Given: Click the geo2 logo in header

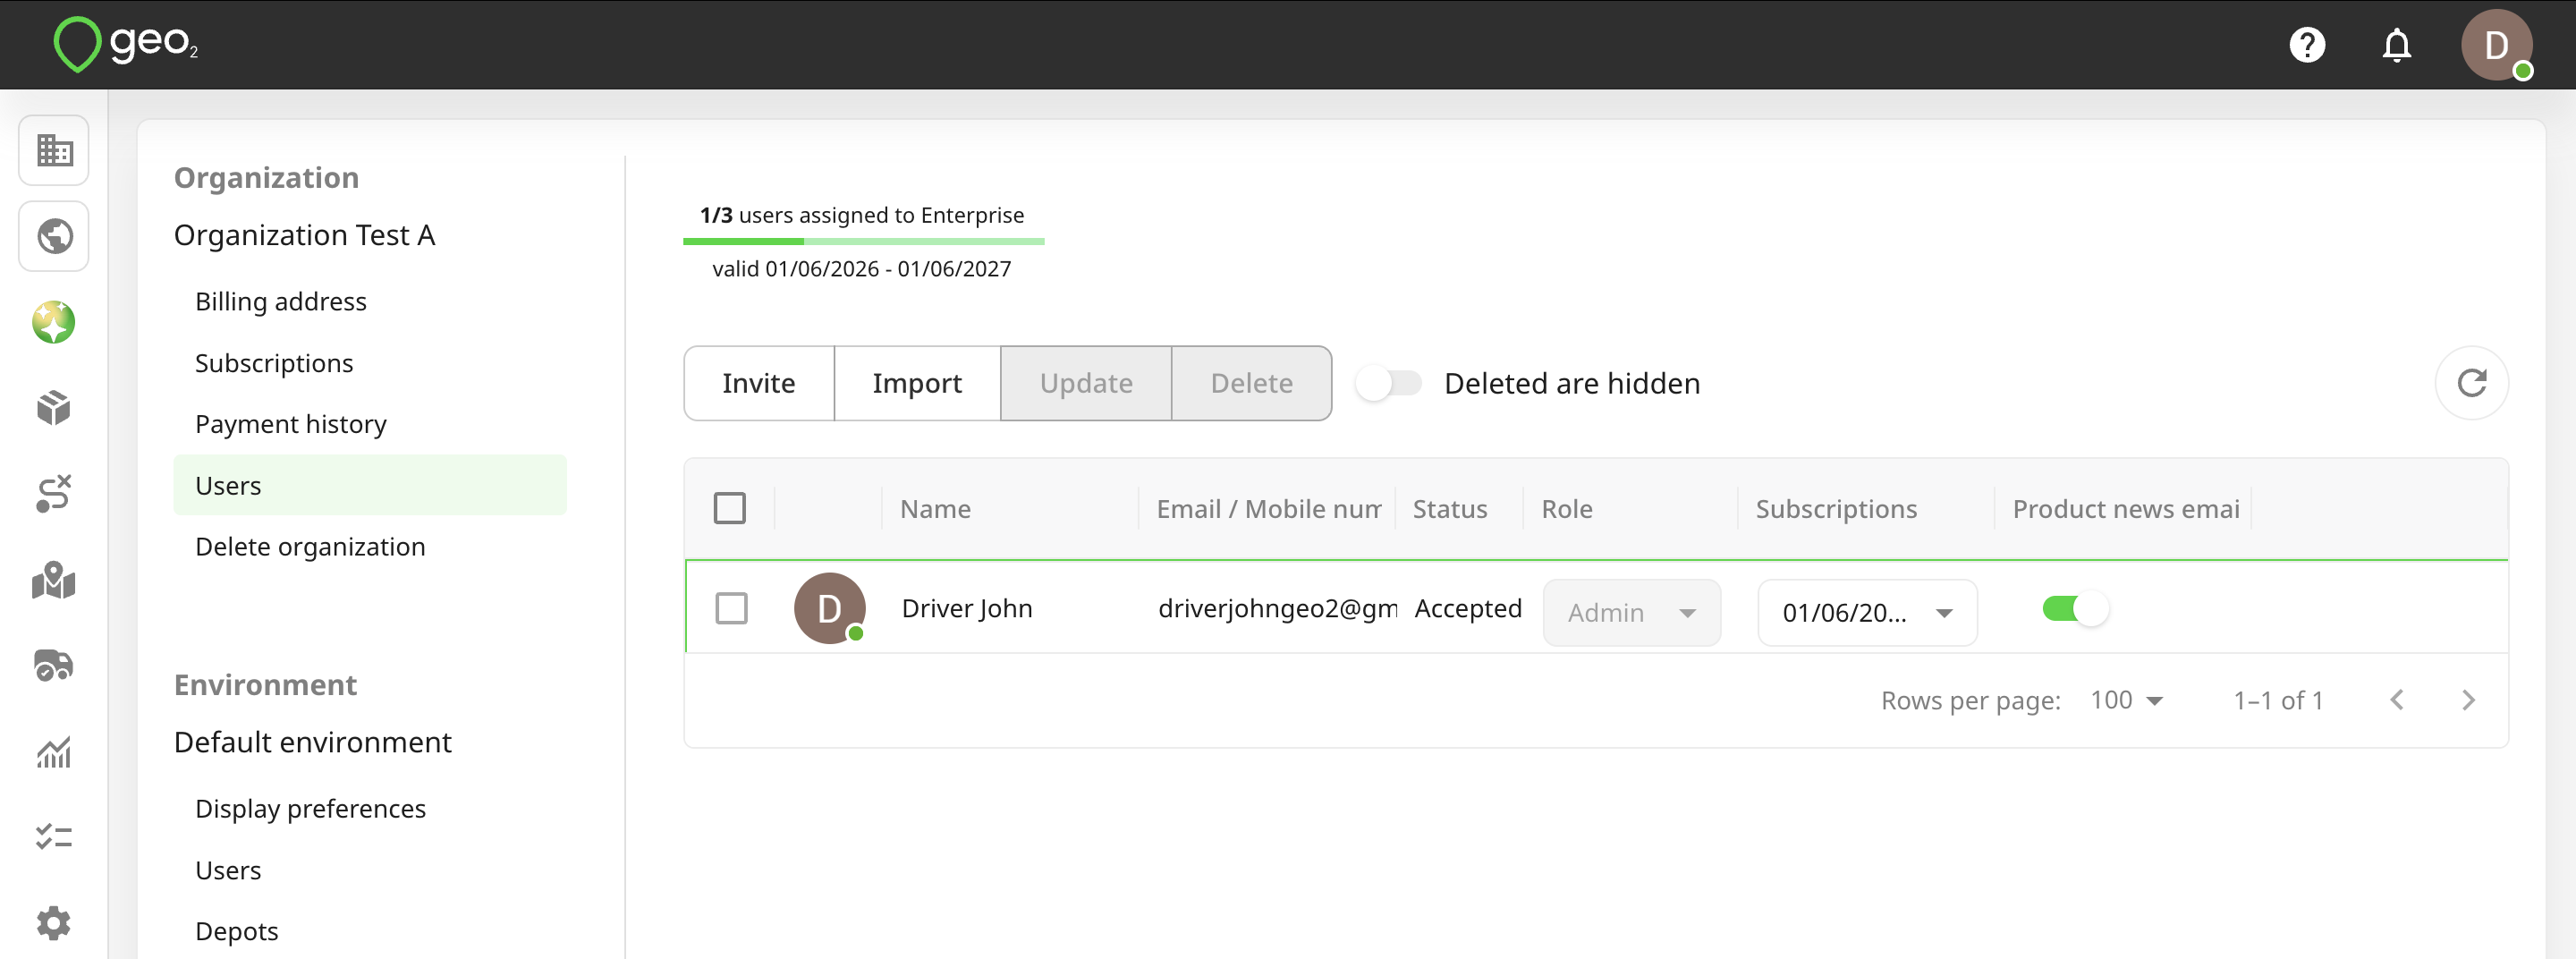Looking at the screenshot, I should 126,44.
